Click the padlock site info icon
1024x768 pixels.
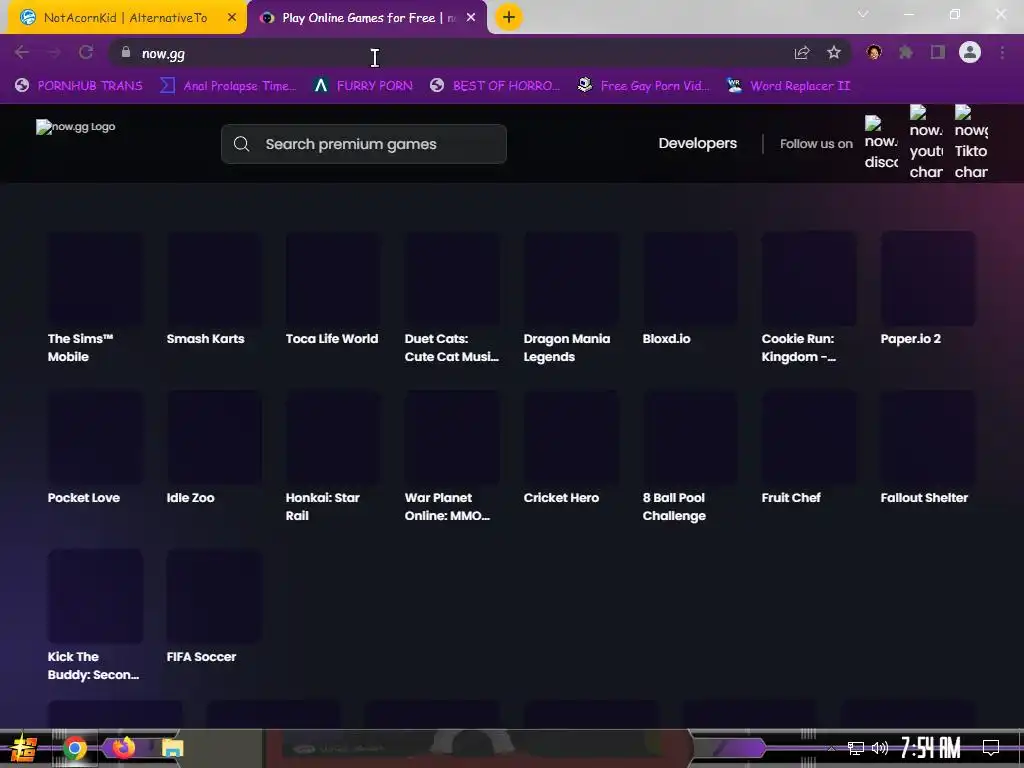click(126, 53)
